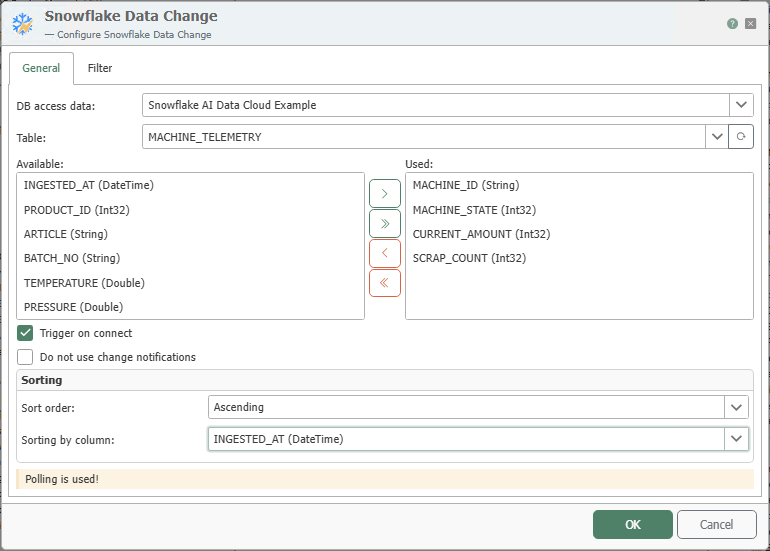Click the Sorting section header
This screenshot has width=770, height=551.
click(x=385, y=380)
